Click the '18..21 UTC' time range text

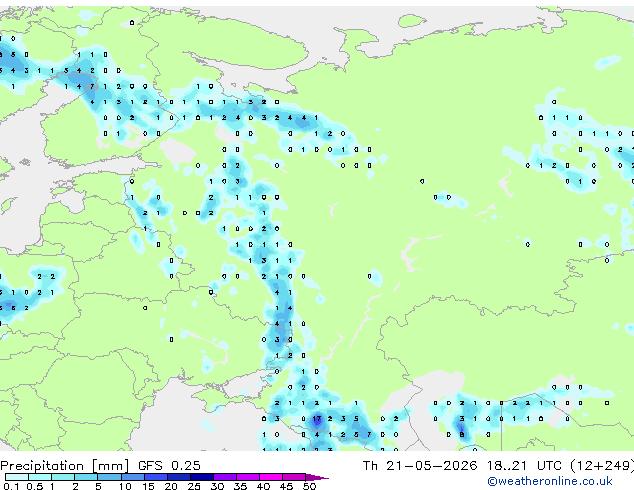pyautogui.click(x=524, y=466)
